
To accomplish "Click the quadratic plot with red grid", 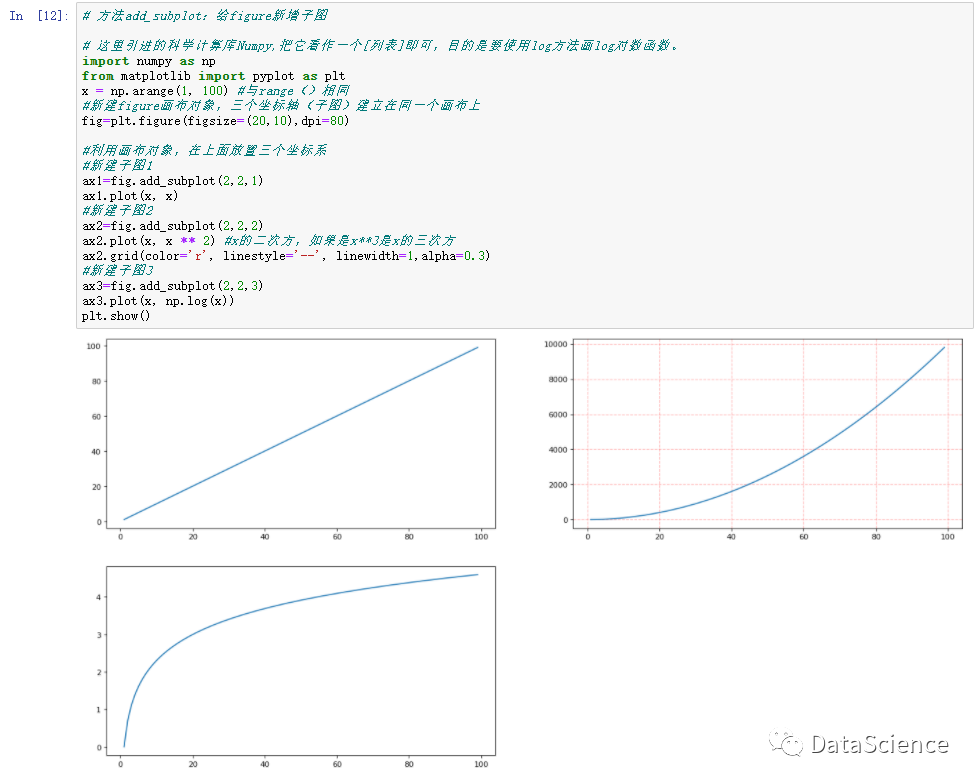I will (768, 434).
